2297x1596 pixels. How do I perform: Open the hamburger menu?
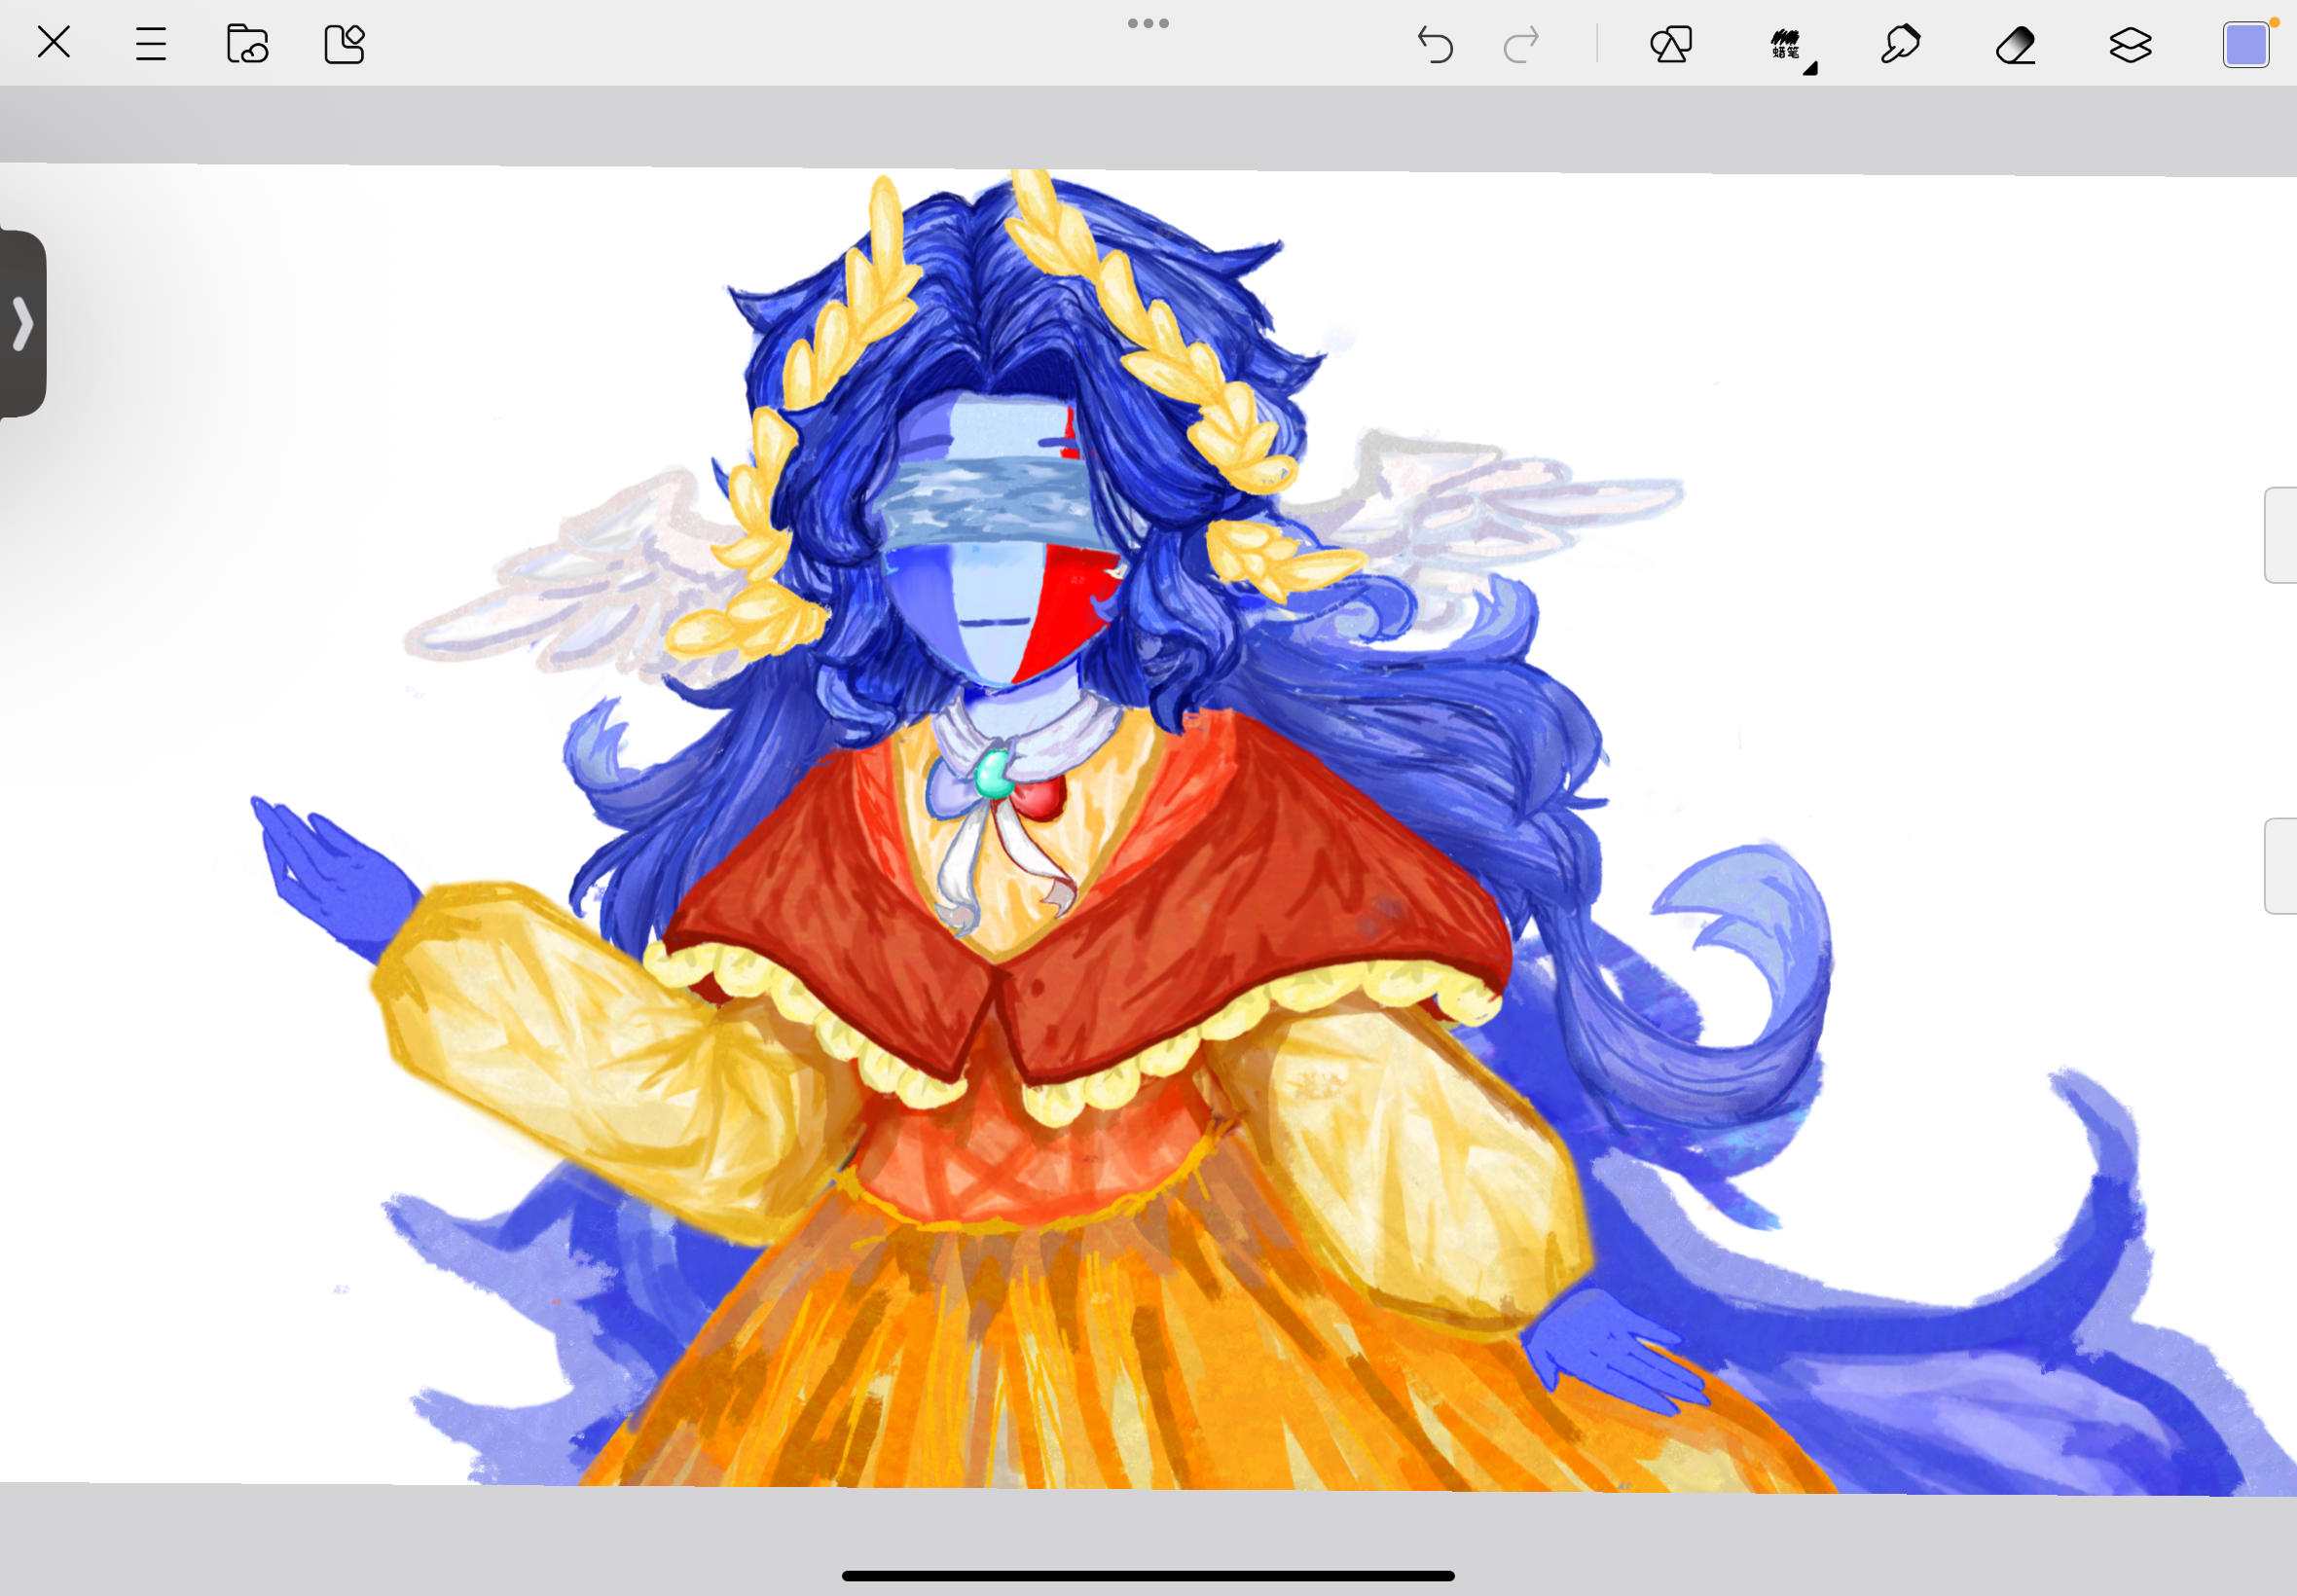(x=150, y=44)
